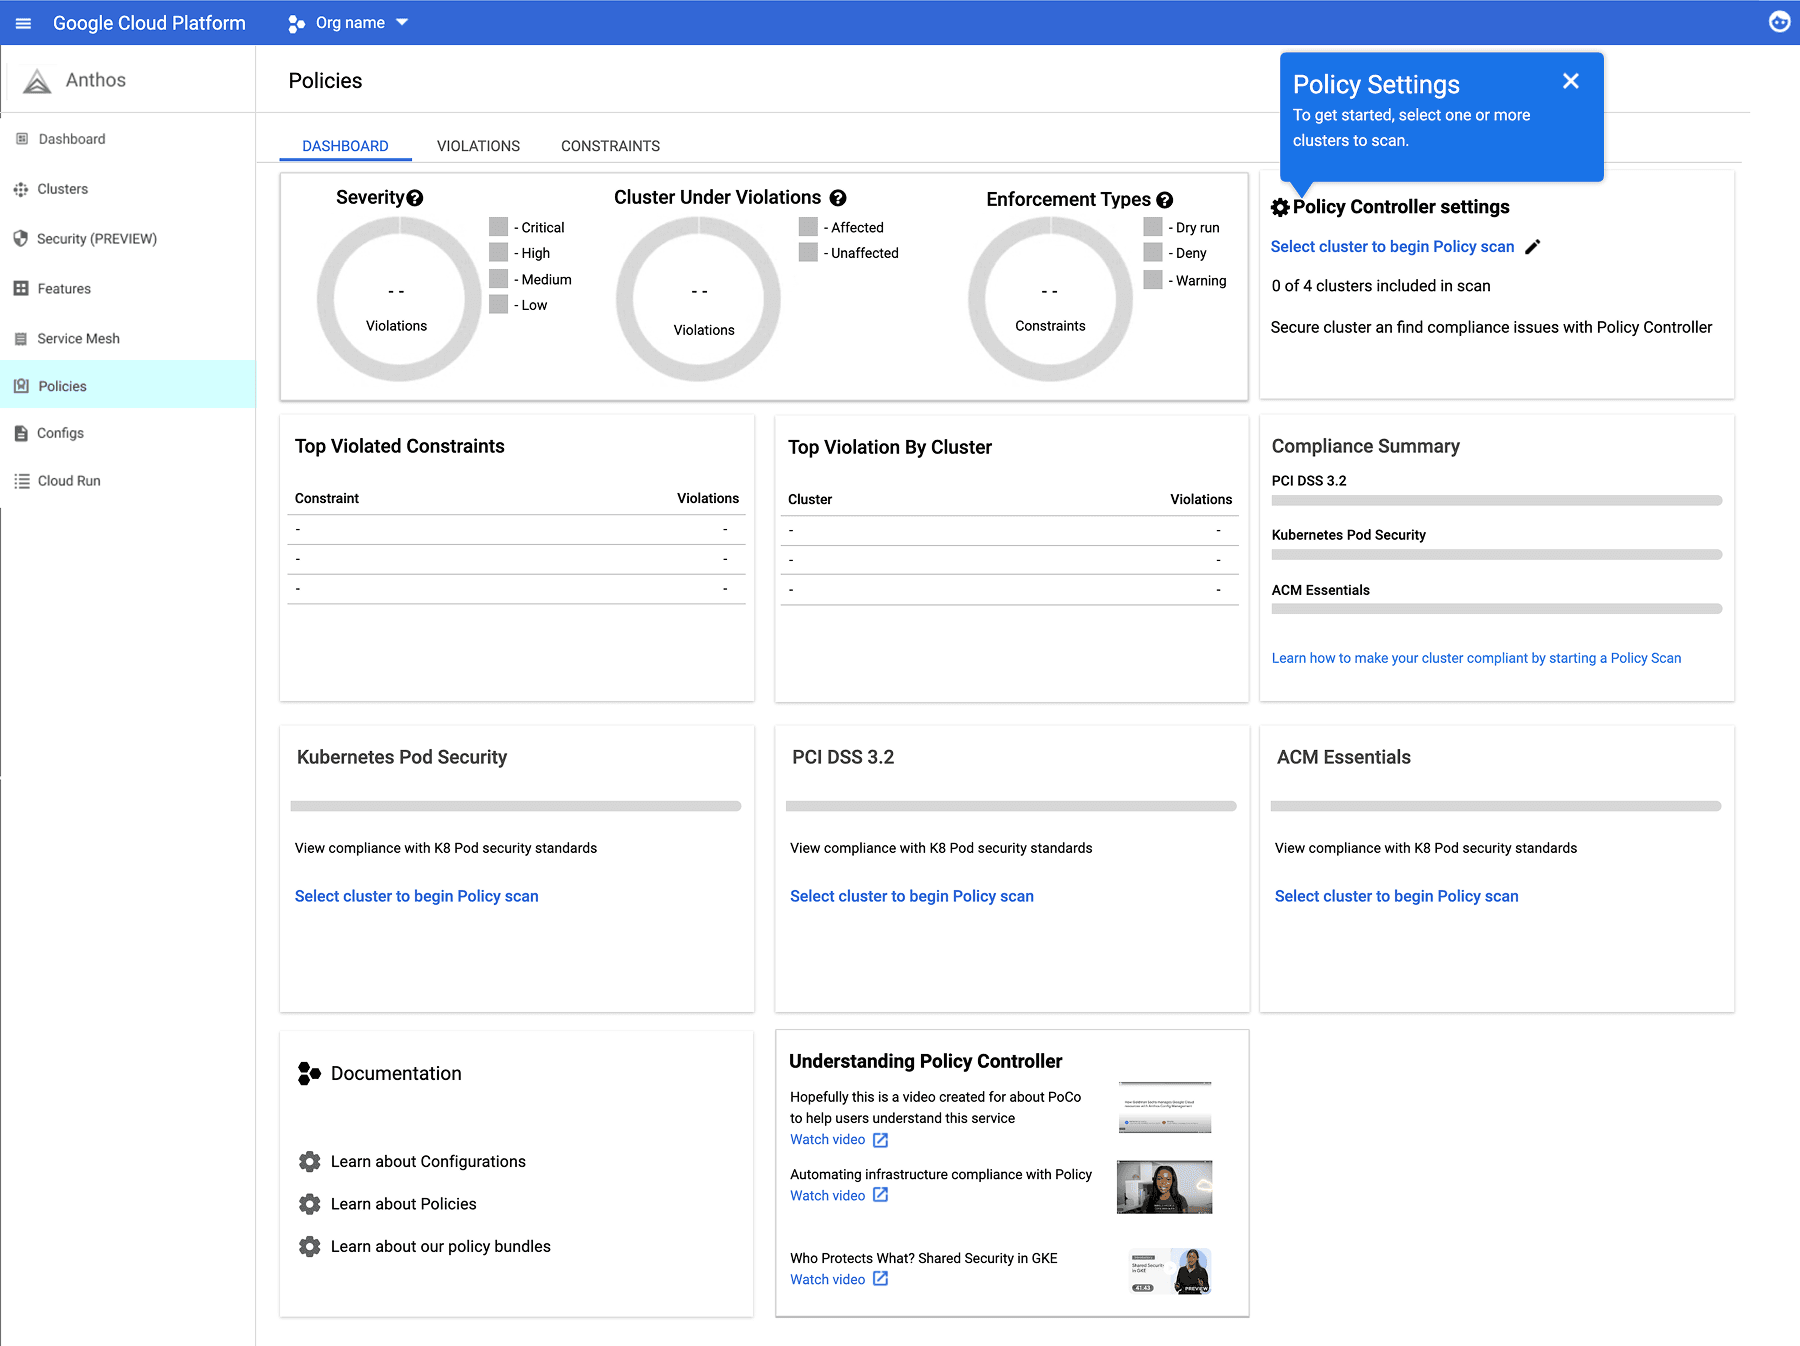Click the Cluster column header in Top Violation By Cluster

pyautogui.click(x=810, y=499)
